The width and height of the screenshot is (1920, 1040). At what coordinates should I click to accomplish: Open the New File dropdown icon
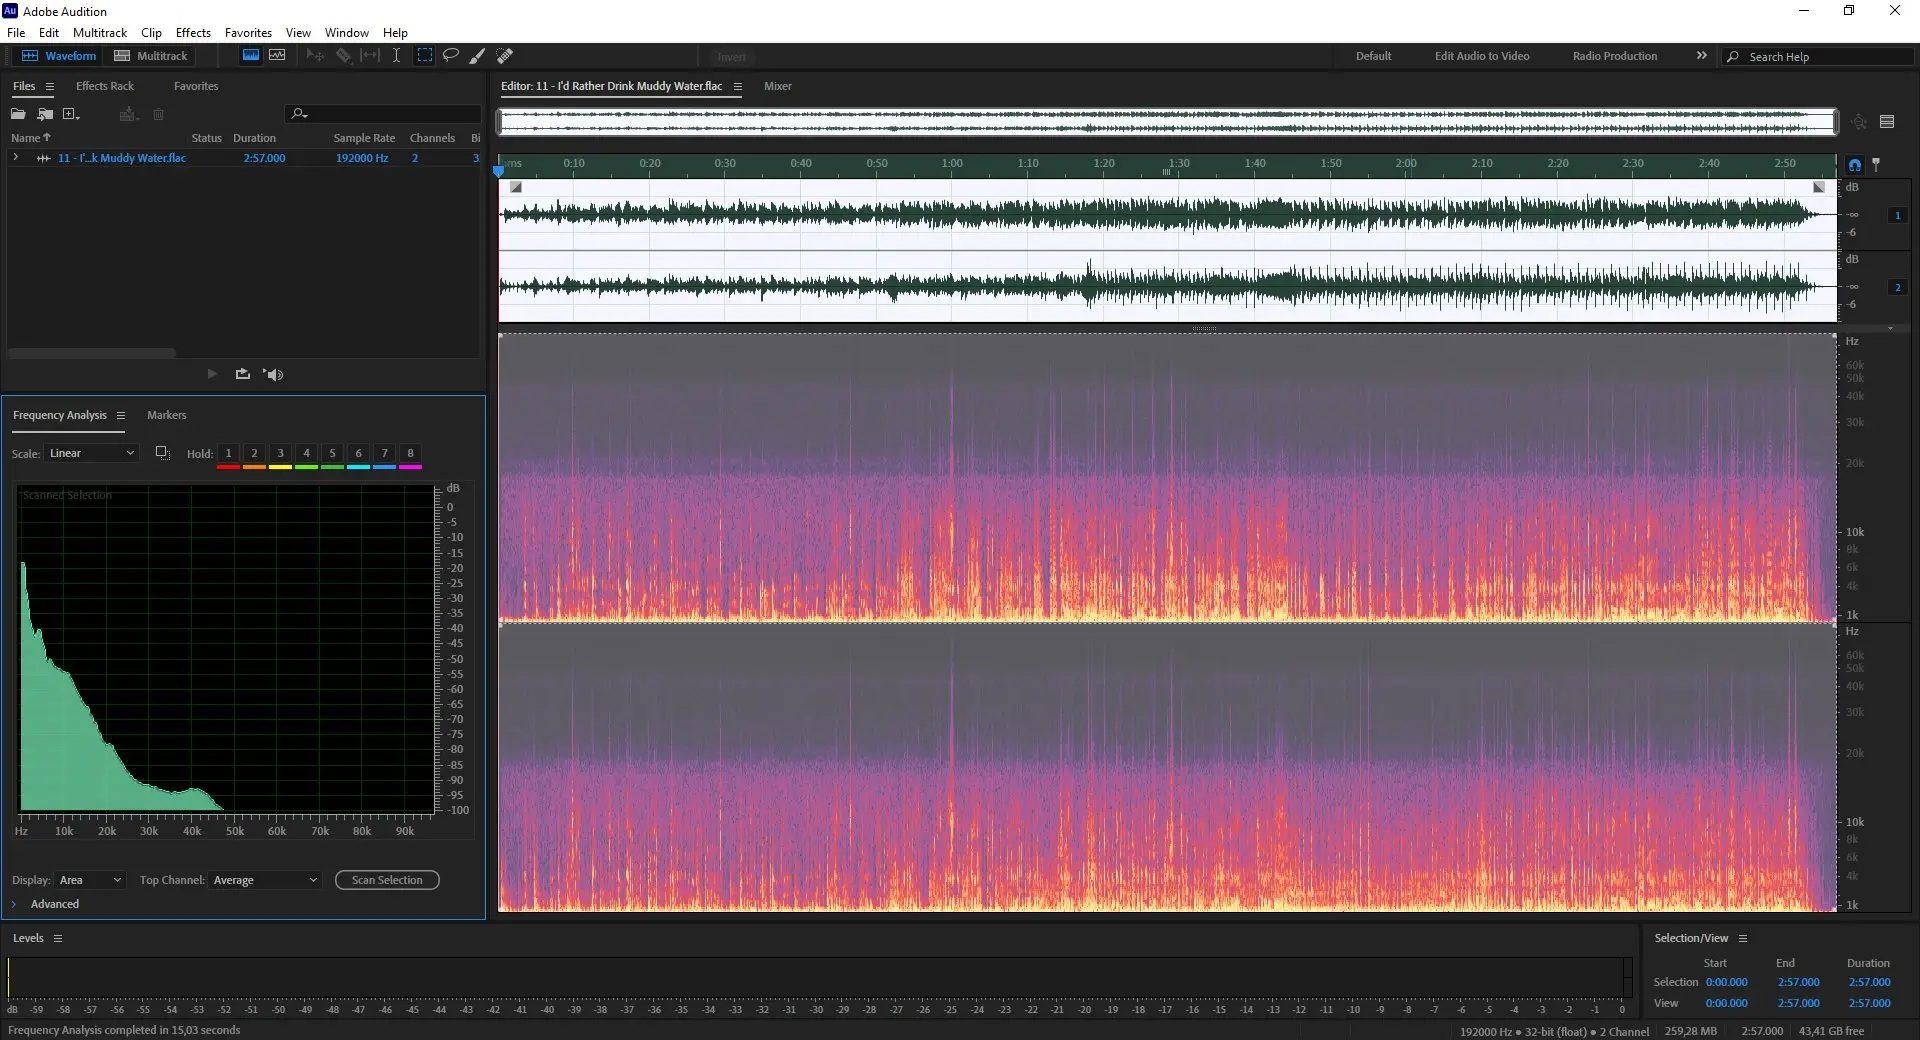coord(71,114)
